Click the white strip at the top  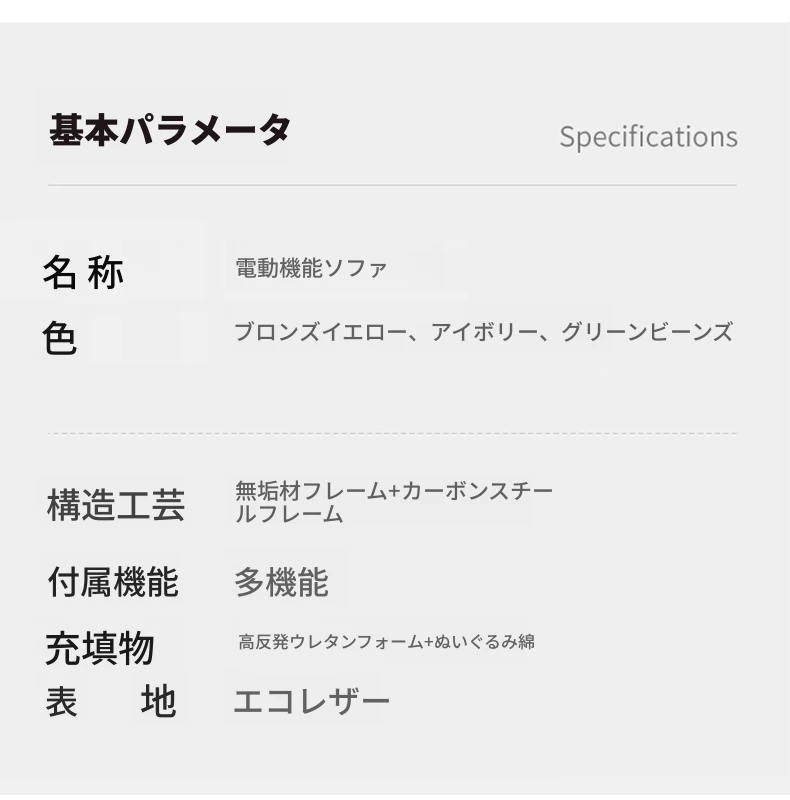[x=395, y=11]
